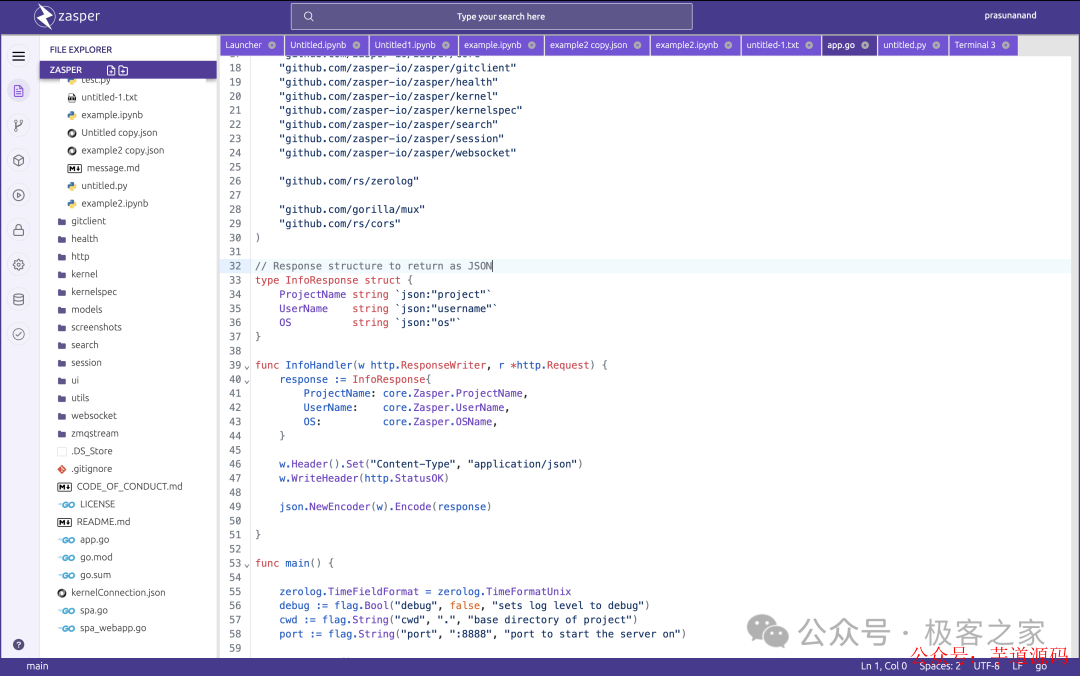The image size is (1080, 676).
Task: Click the main branch in status bar
Action: click(x=37, y=666)
